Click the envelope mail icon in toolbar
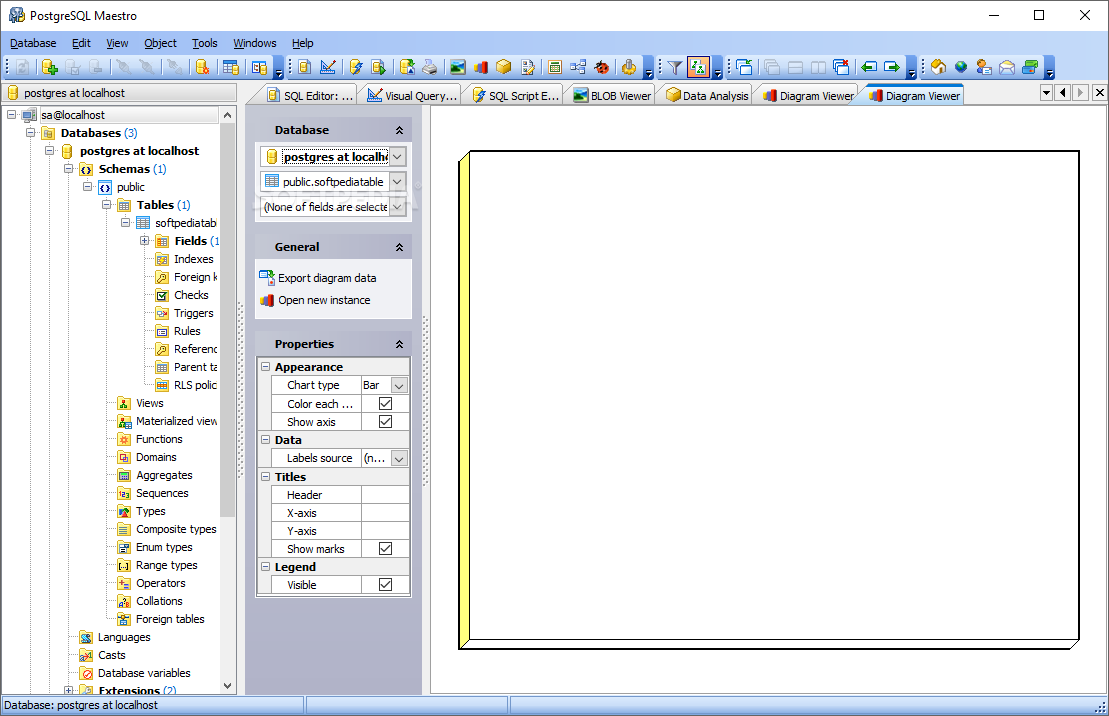Screen dimensions: 1109x716 (x=1007, y=67)
